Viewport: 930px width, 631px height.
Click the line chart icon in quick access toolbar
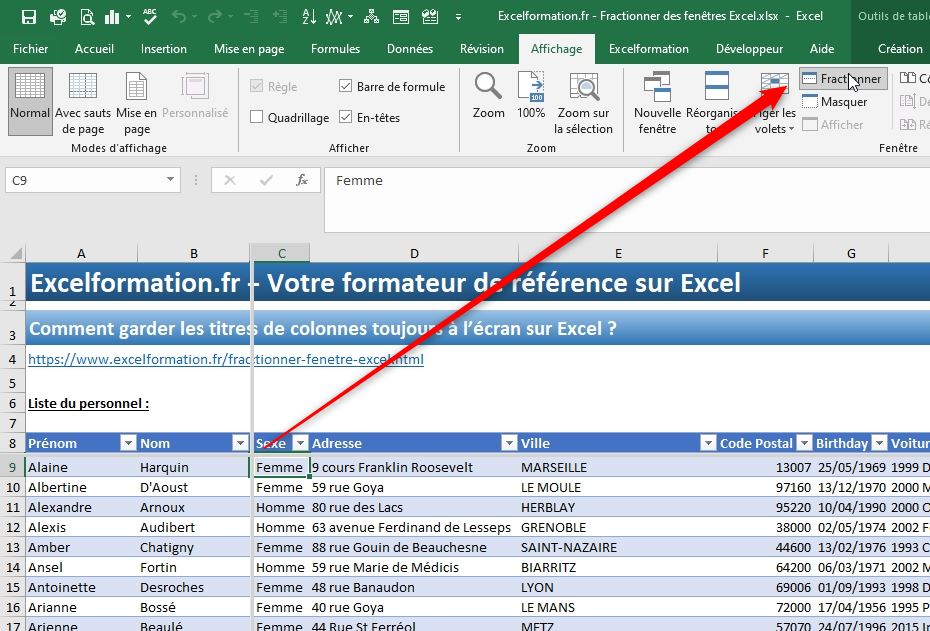point(335,17)
